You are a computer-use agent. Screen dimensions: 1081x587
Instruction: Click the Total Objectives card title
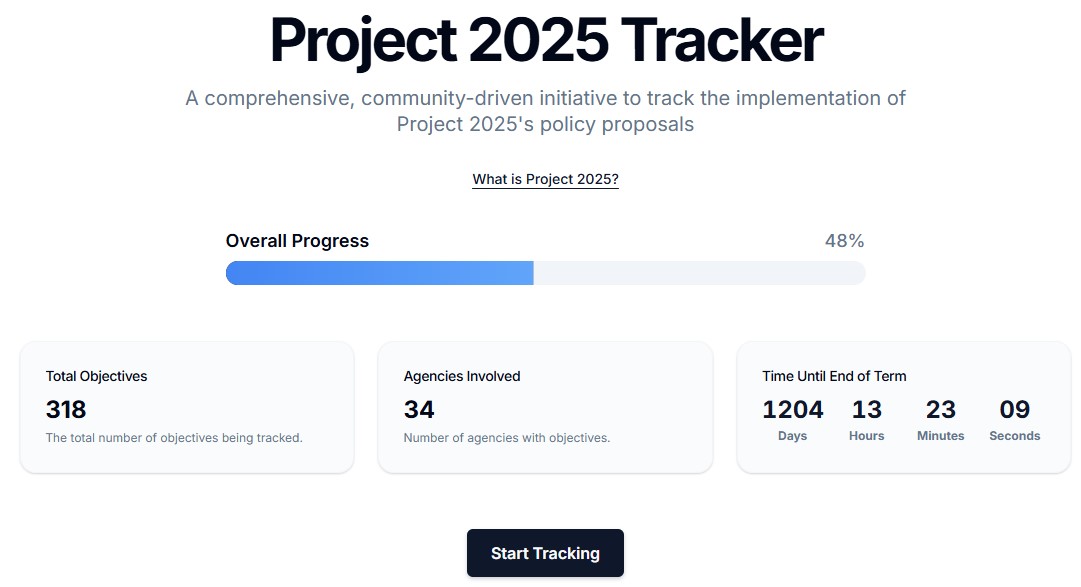point(96,376)
